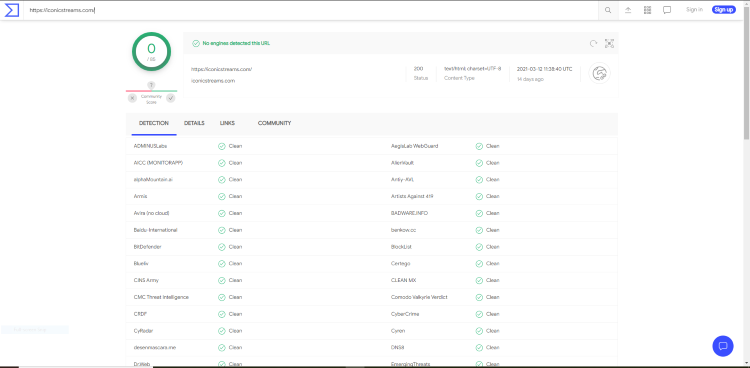Switch to the Details tab

[x=194, y=123]
